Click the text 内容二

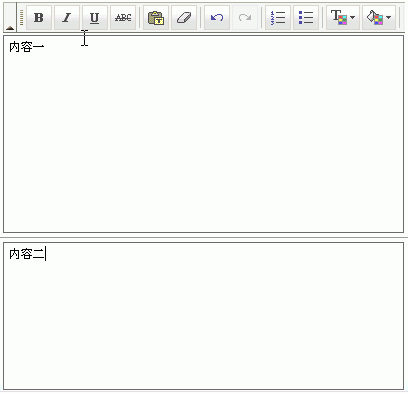tap(27, 254)
